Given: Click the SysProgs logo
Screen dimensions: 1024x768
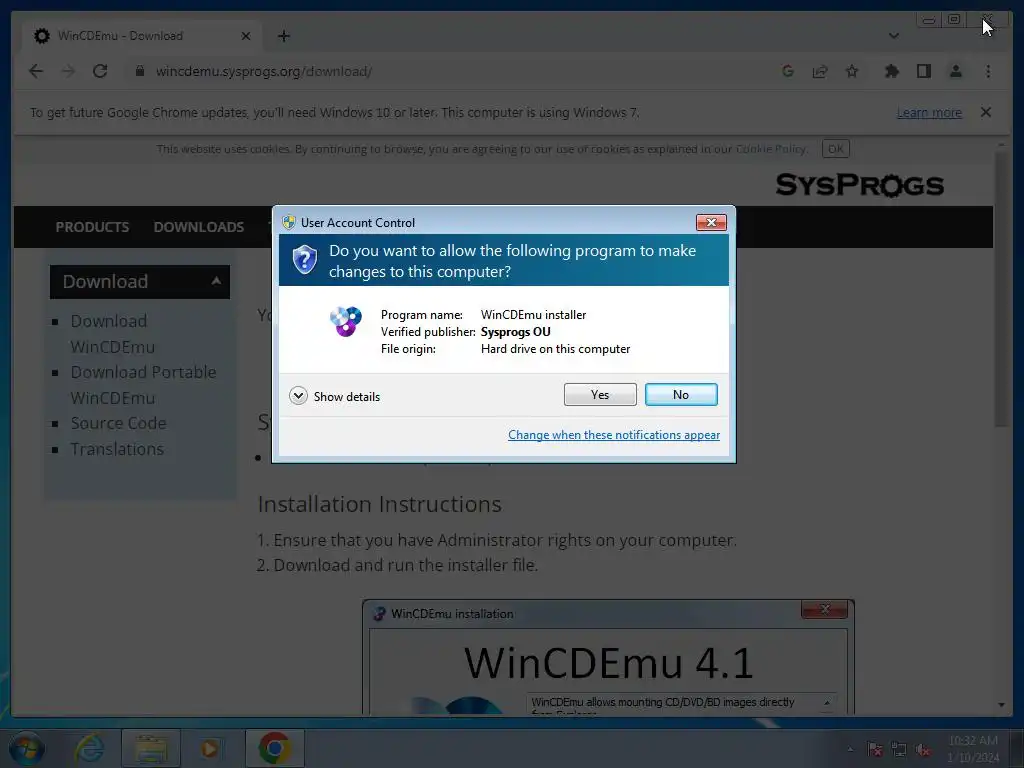Looking at the screenshot, I should (x=859, y=185).
